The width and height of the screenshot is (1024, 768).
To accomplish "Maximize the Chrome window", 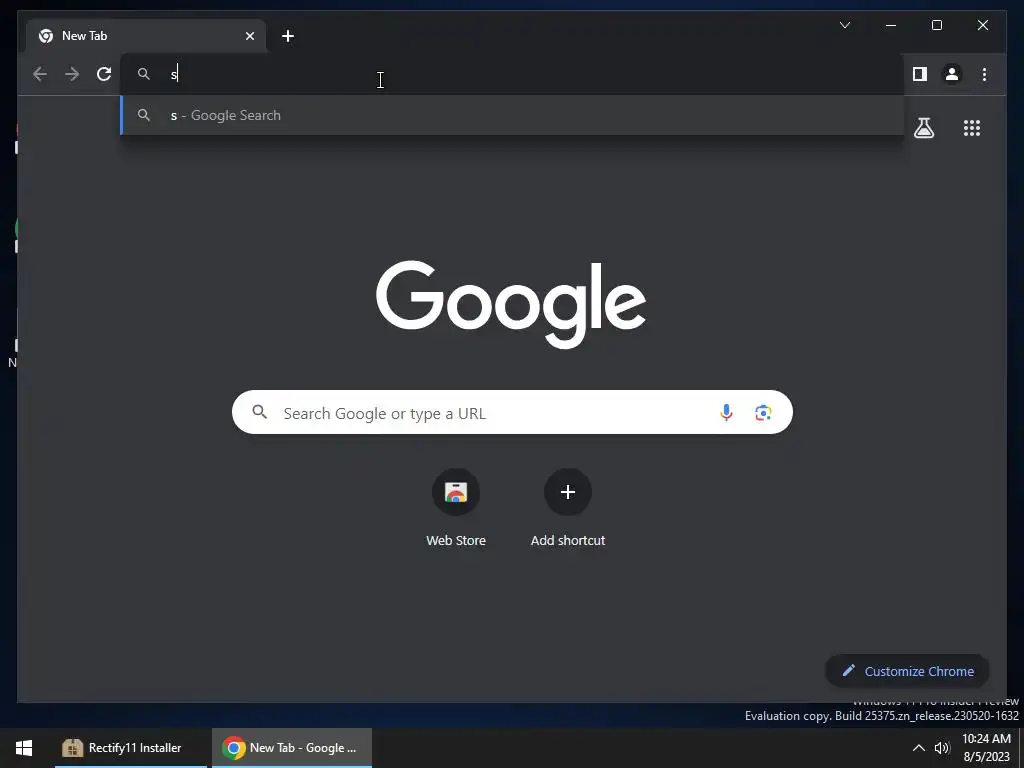I will [x=936, y=25].
